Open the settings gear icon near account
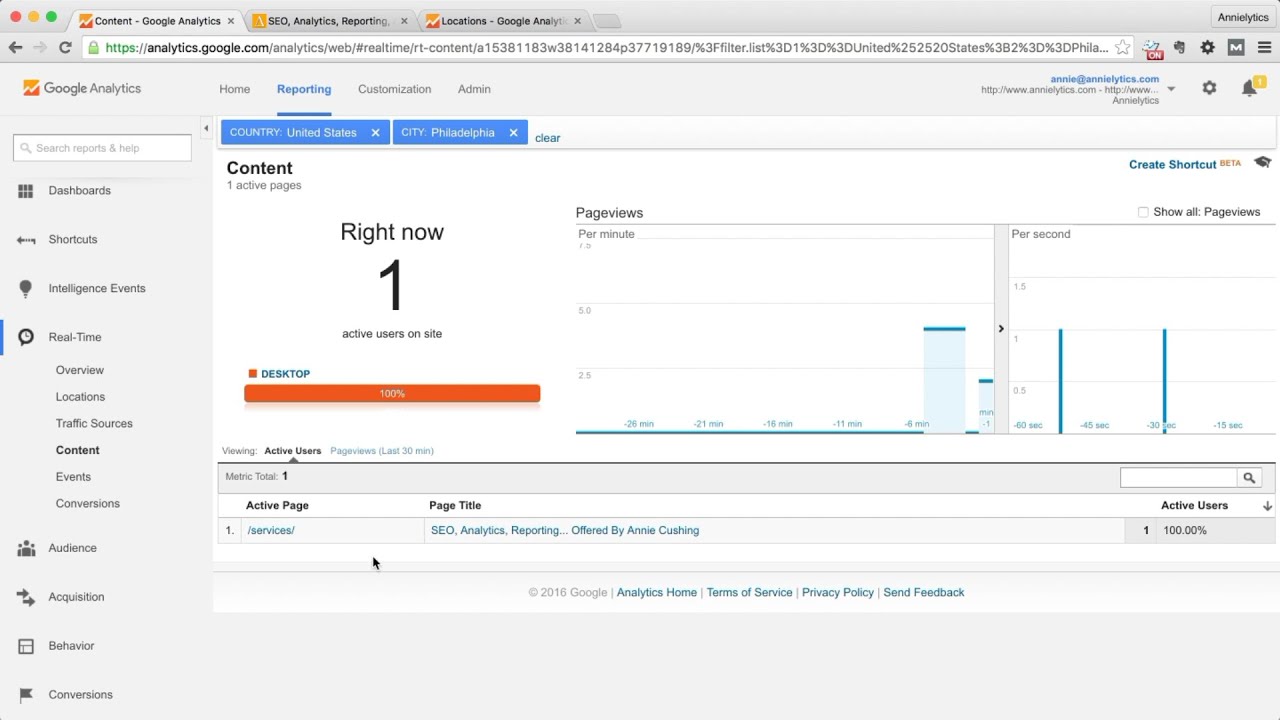This screenshot has height=720, width=1280. coord(1209,88)
